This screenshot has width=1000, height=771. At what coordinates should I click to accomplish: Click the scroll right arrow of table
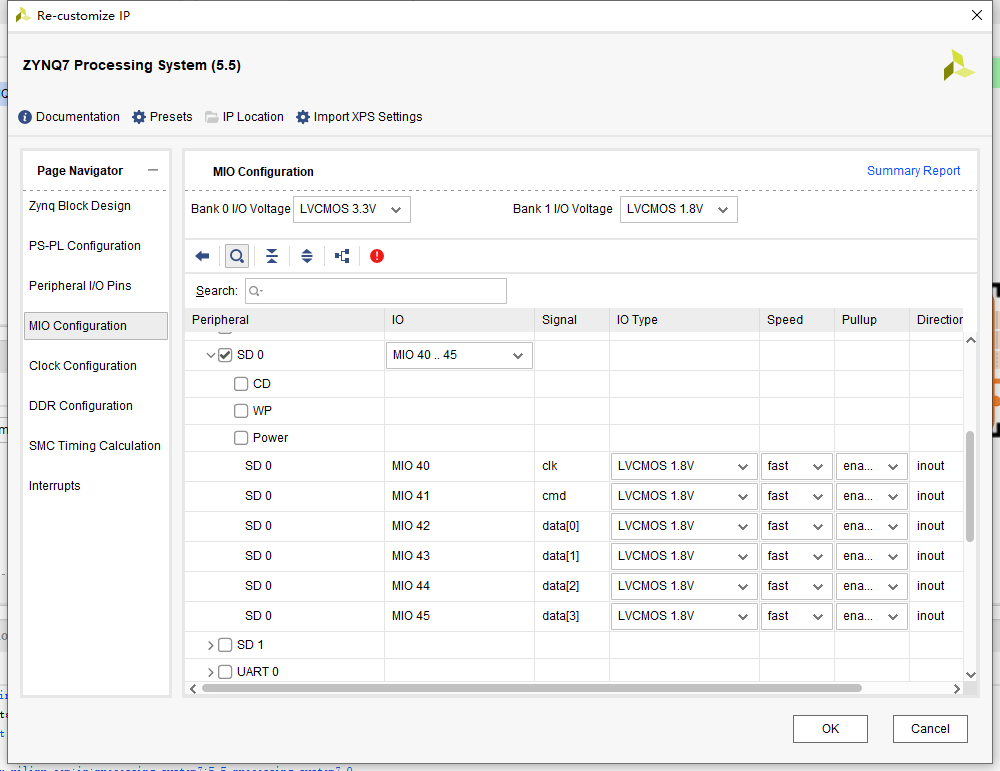pos(957,689)
